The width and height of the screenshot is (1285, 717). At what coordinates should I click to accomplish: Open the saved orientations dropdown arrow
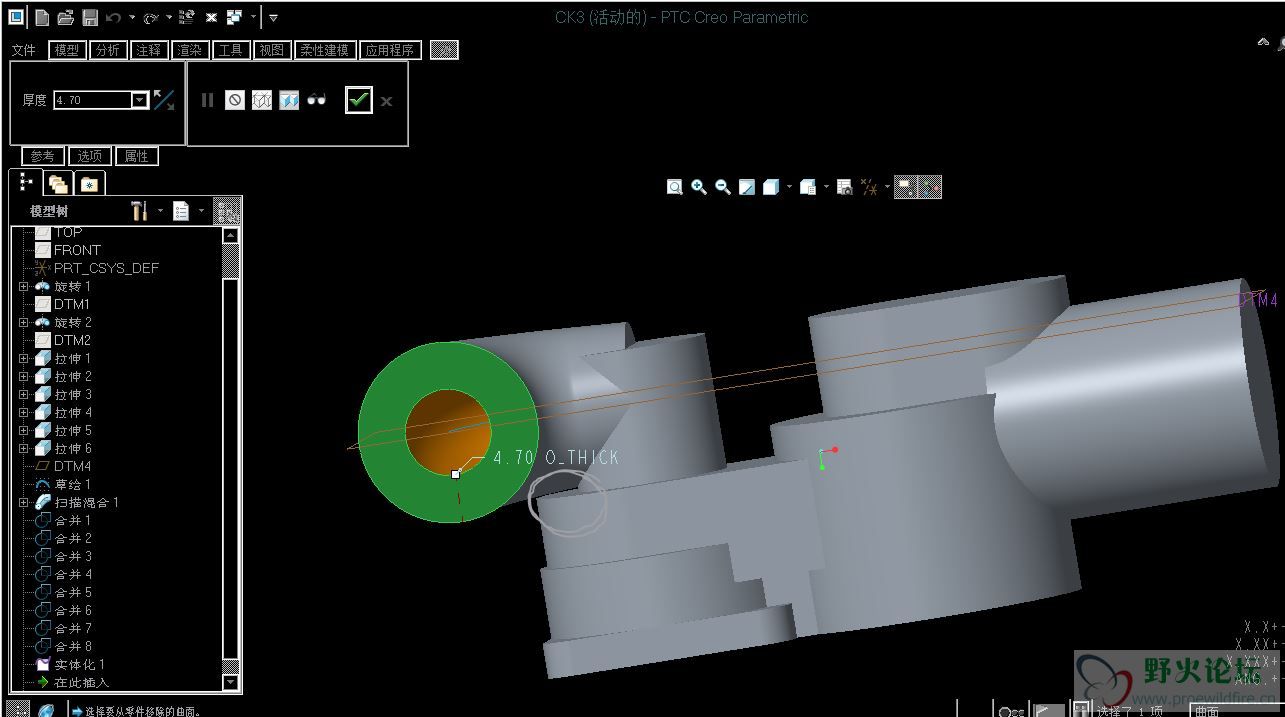(826, 187)
